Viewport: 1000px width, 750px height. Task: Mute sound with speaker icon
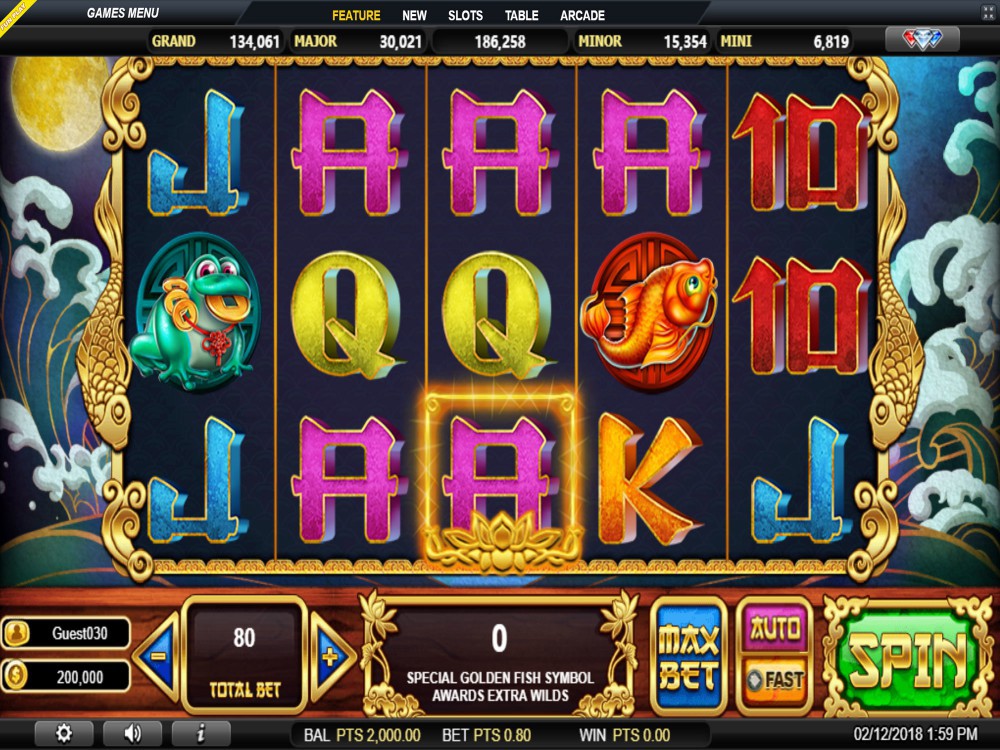click(x=132, y=734)
